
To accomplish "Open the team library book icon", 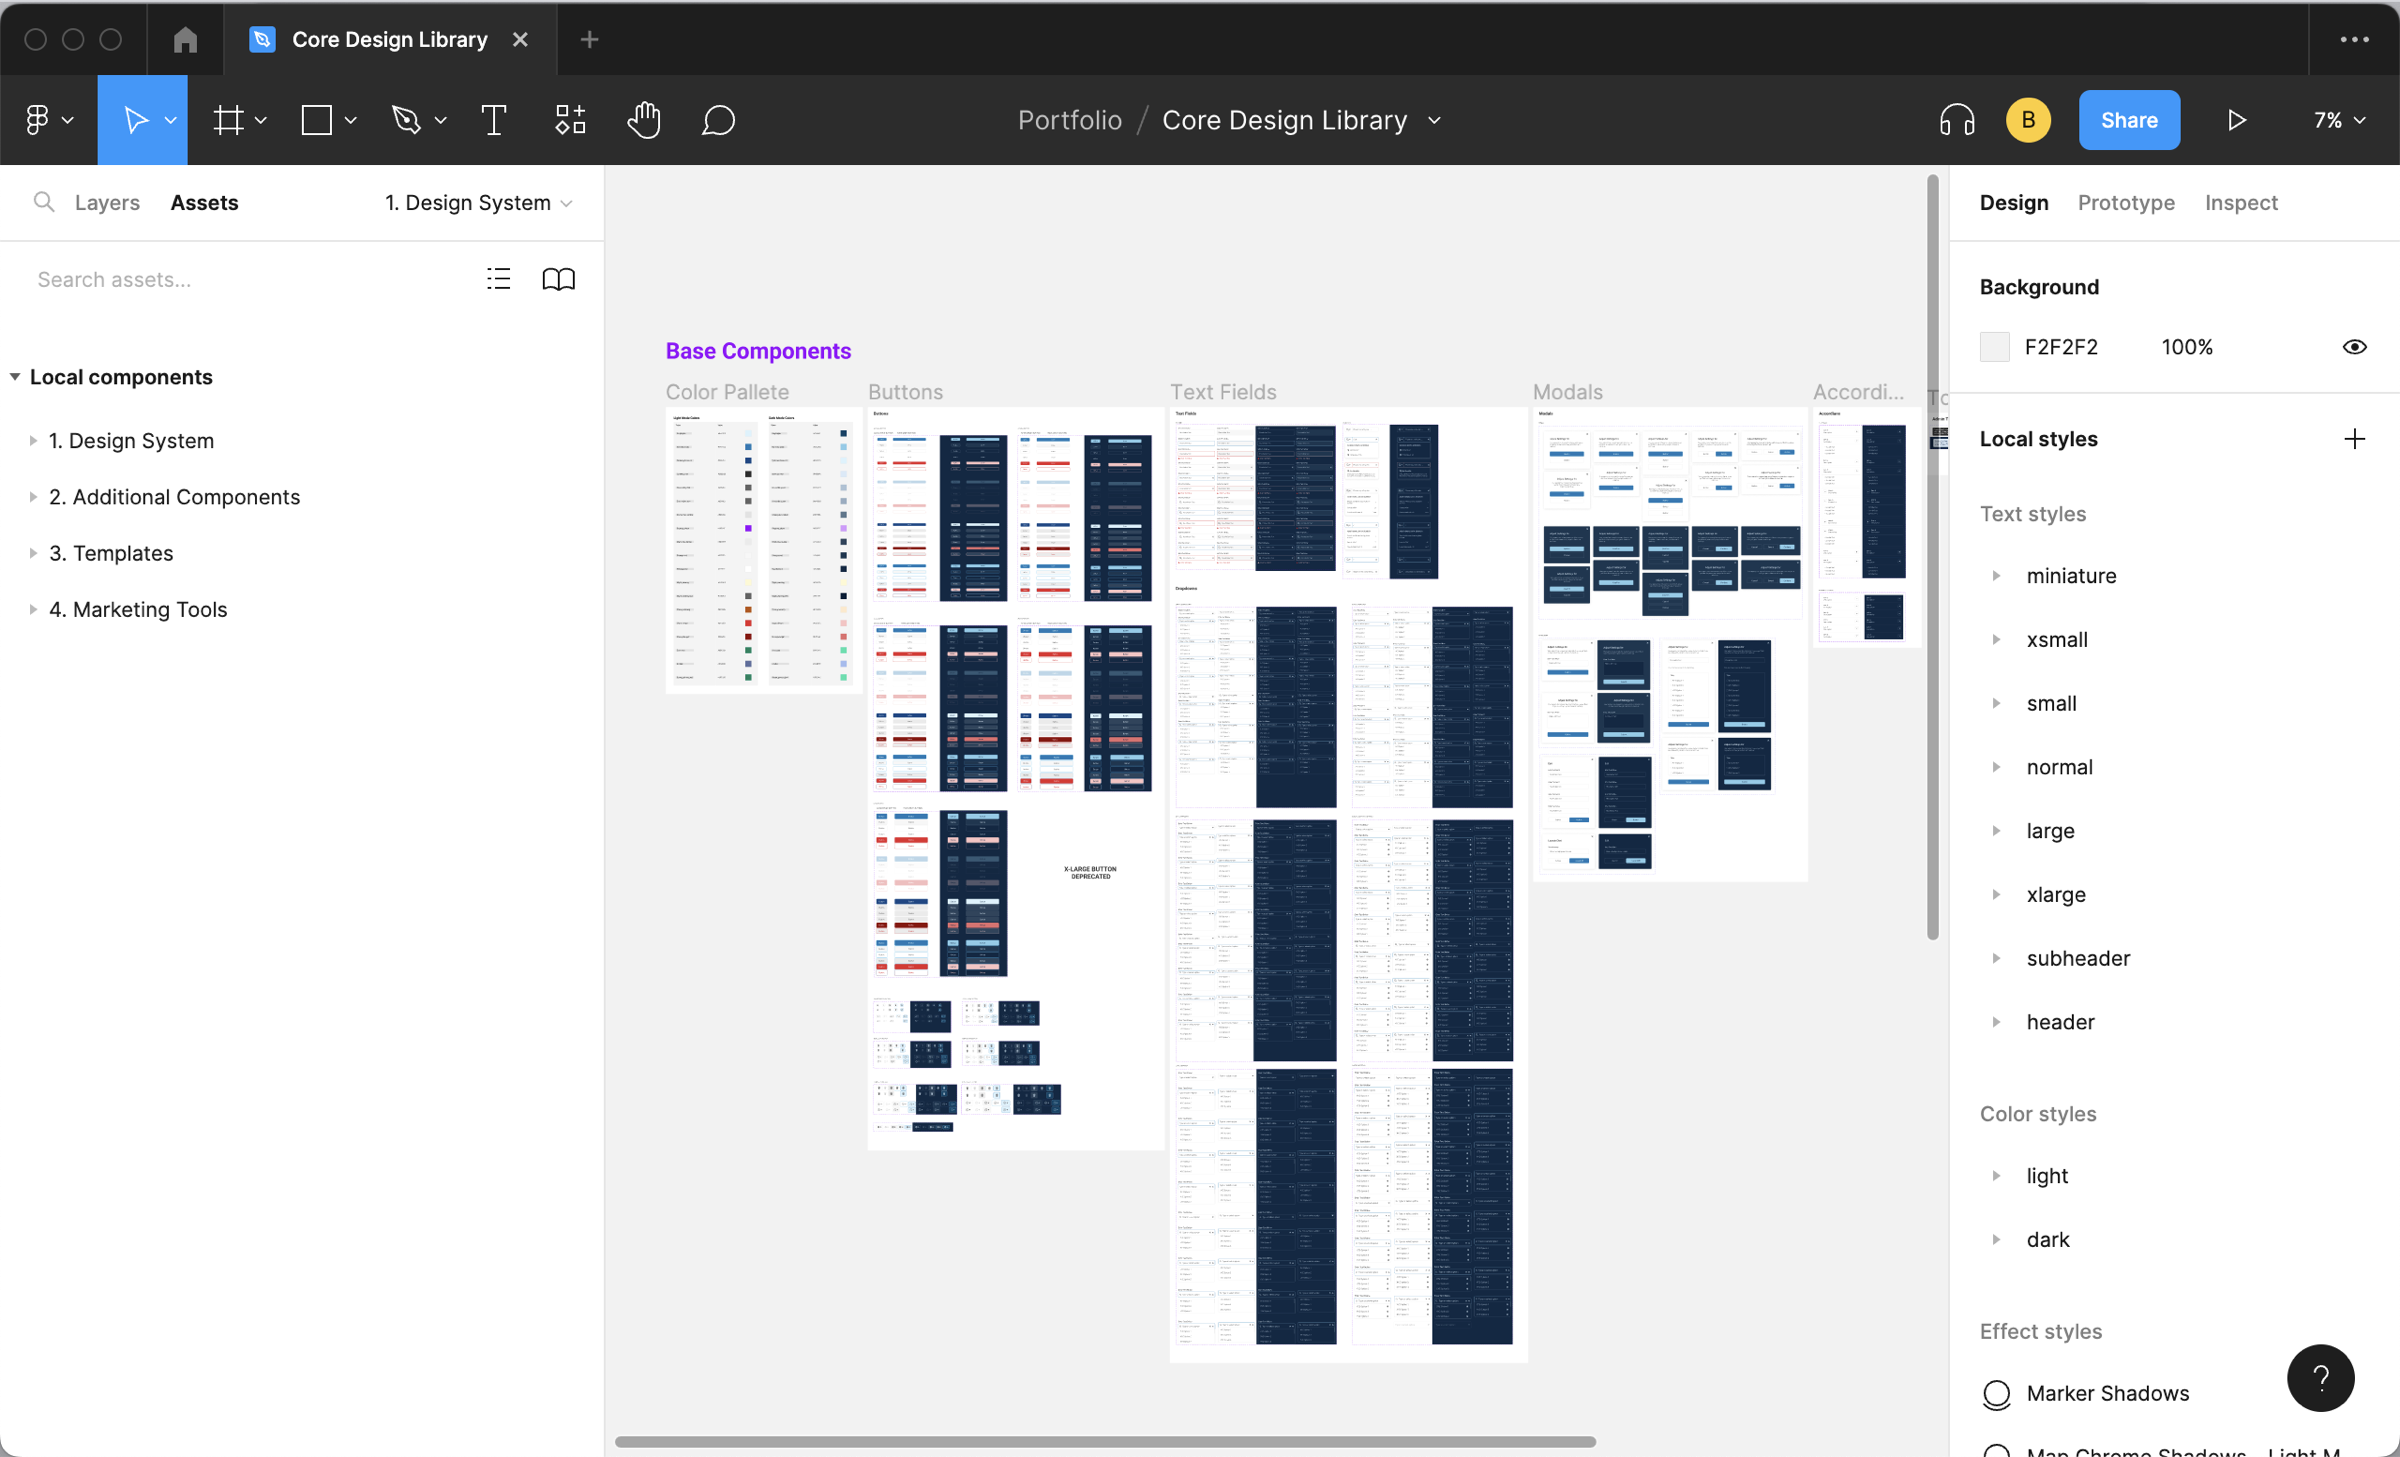I will pos(558,279).
